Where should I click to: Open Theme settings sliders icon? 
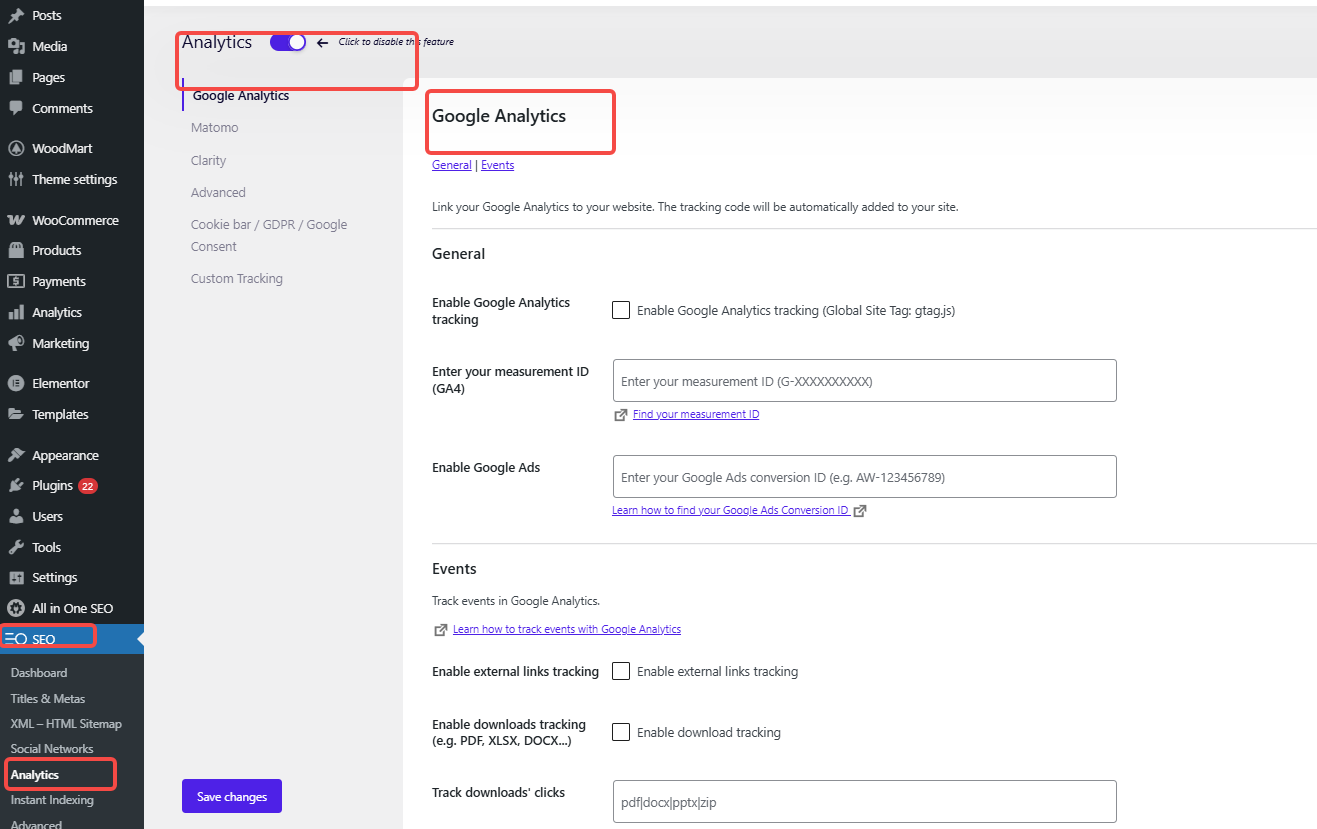16,179
